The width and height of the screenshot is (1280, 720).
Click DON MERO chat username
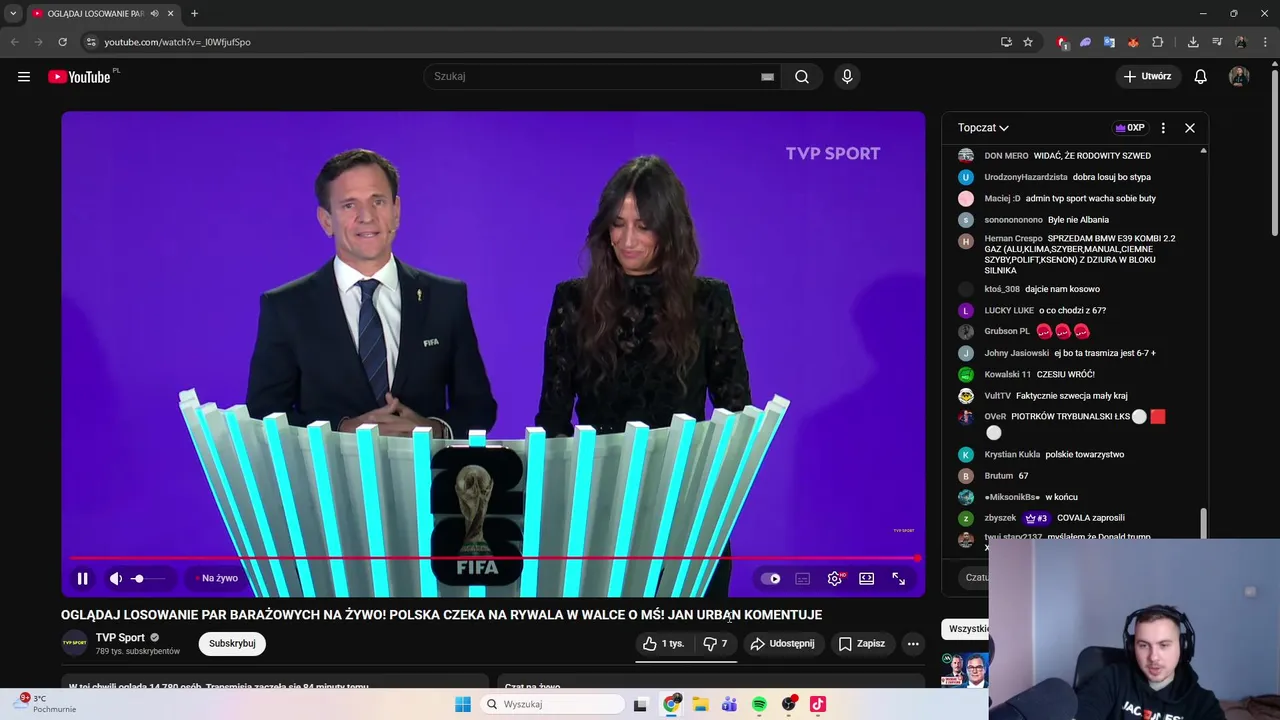tap(1006, 156)
